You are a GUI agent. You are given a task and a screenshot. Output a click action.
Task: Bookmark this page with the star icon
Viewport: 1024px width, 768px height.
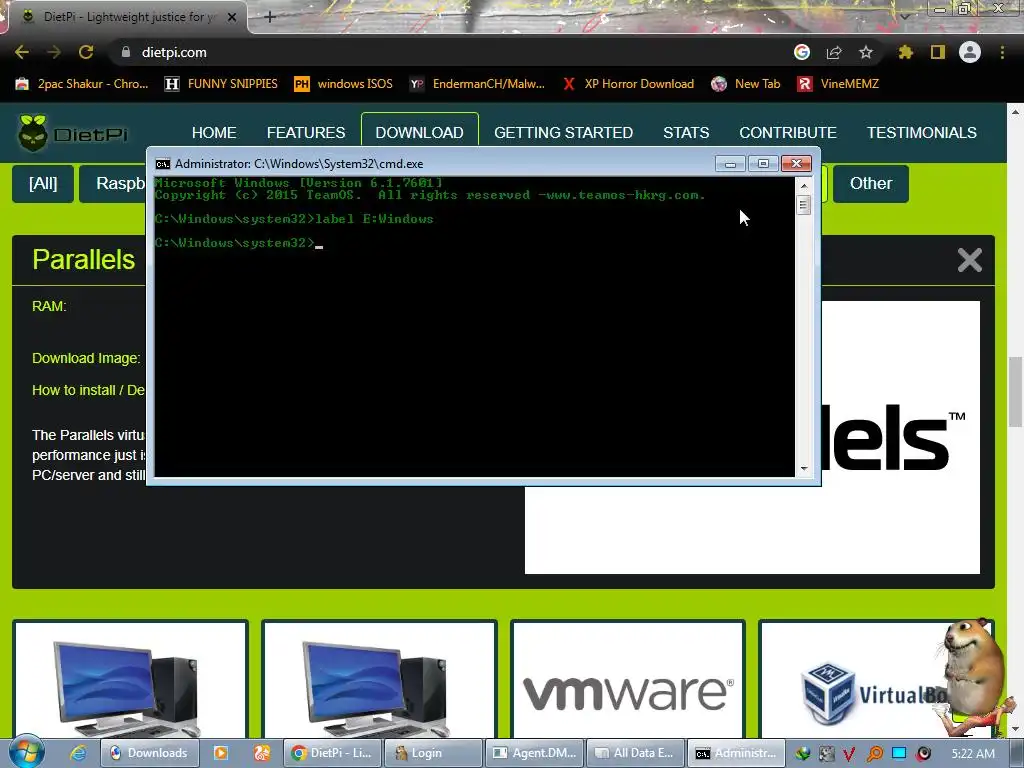866,52
